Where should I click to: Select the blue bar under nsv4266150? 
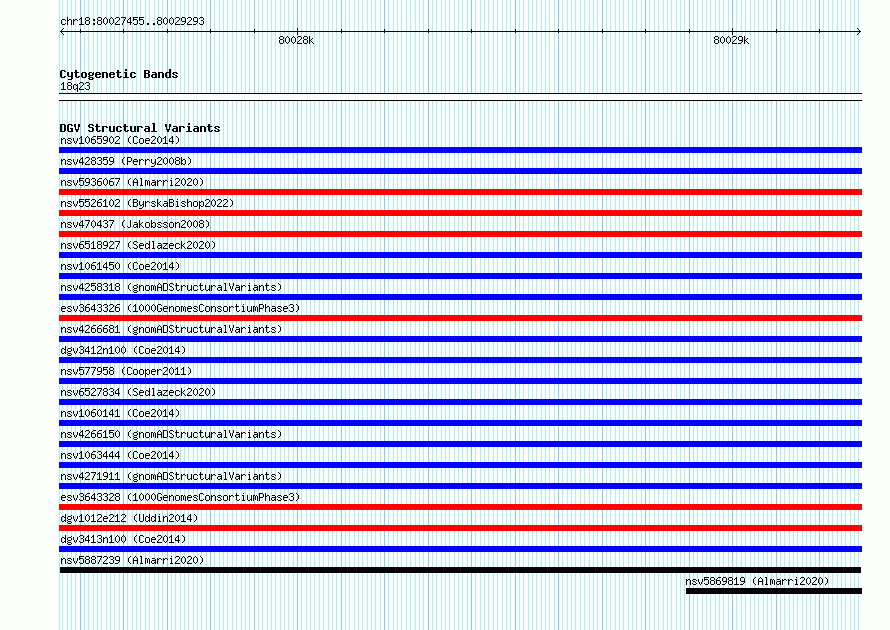coord(460,444)
